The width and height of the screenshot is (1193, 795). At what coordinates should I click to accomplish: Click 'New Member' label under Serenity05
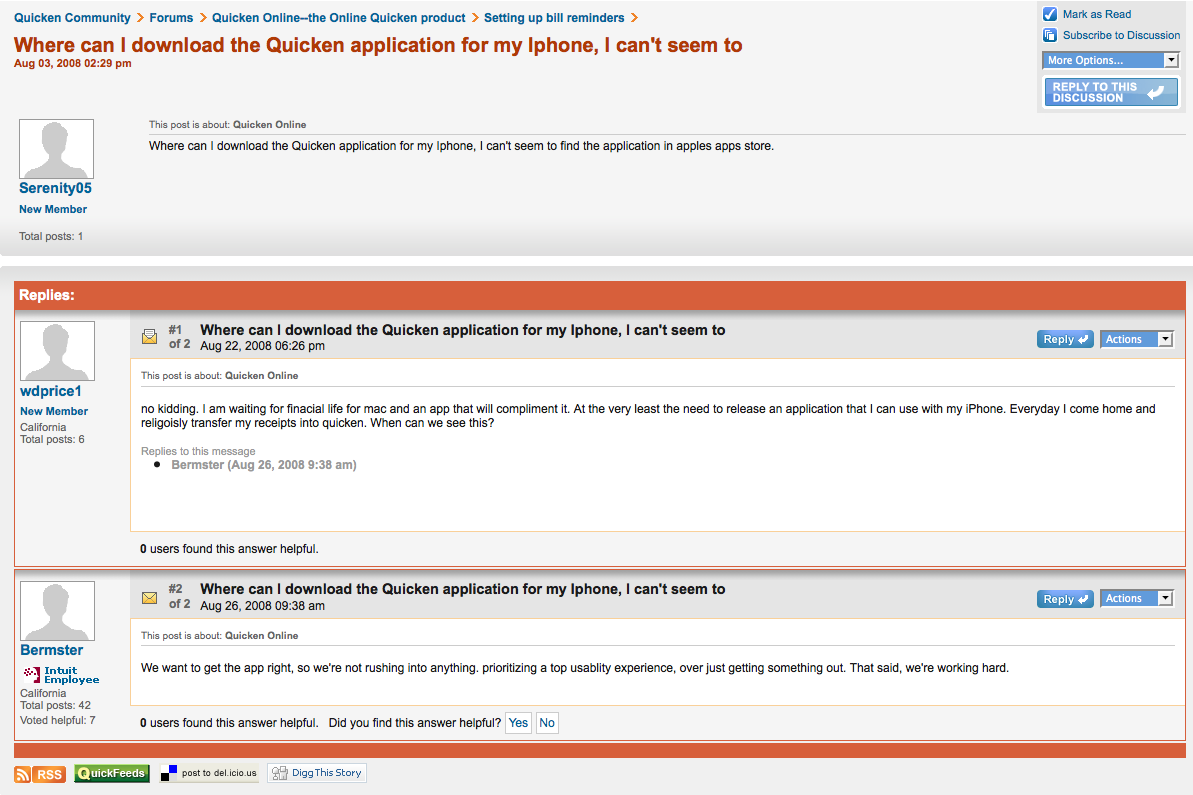(x=53, y=209)
